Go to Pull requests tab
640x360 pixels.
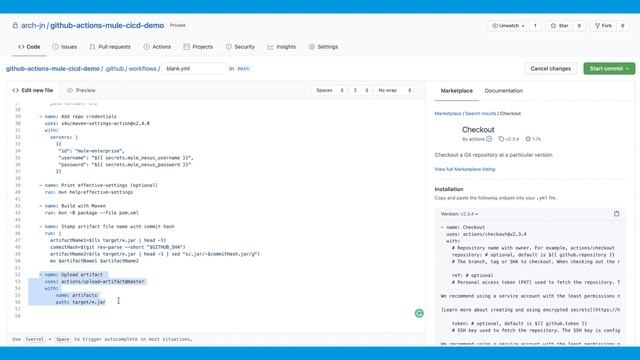[x=110, y=47]
